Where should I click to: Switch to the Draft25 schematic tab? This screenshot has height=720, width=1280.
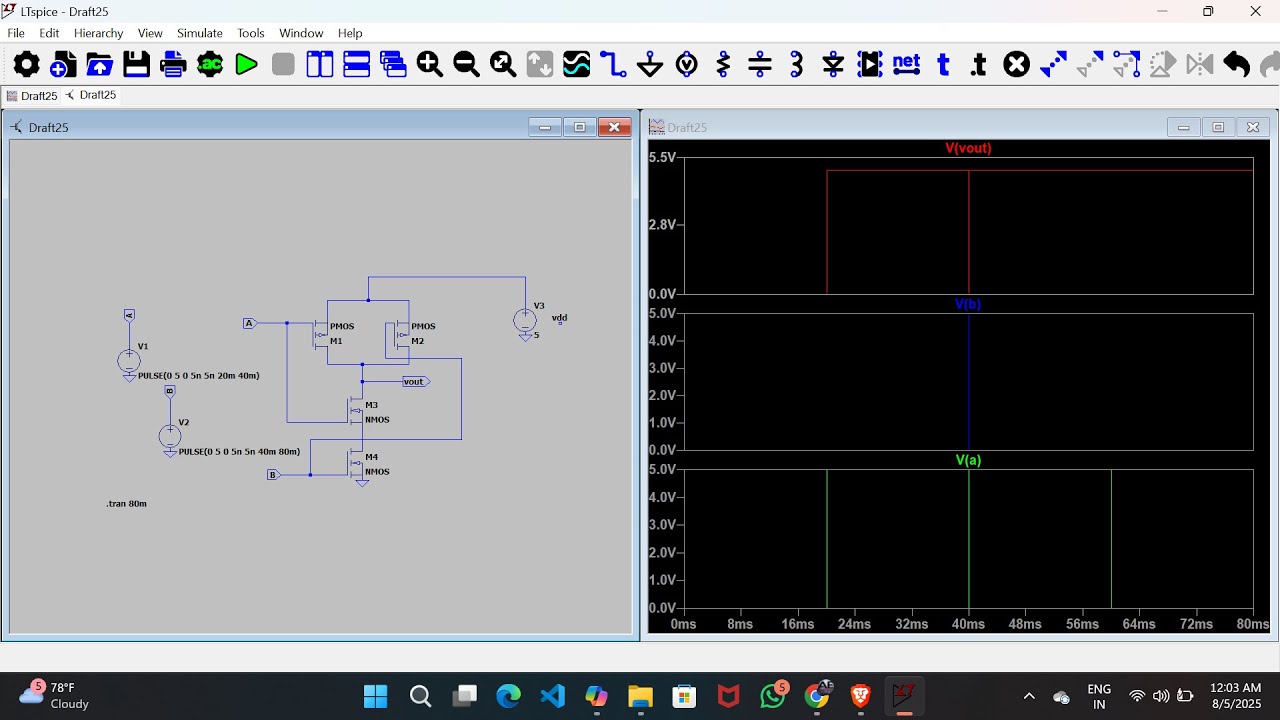click(91, 96)
